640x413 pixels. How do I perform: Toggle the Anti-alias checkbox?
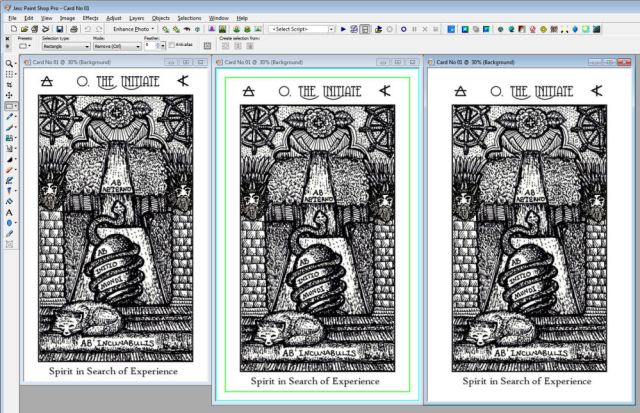tap(171, 45)
